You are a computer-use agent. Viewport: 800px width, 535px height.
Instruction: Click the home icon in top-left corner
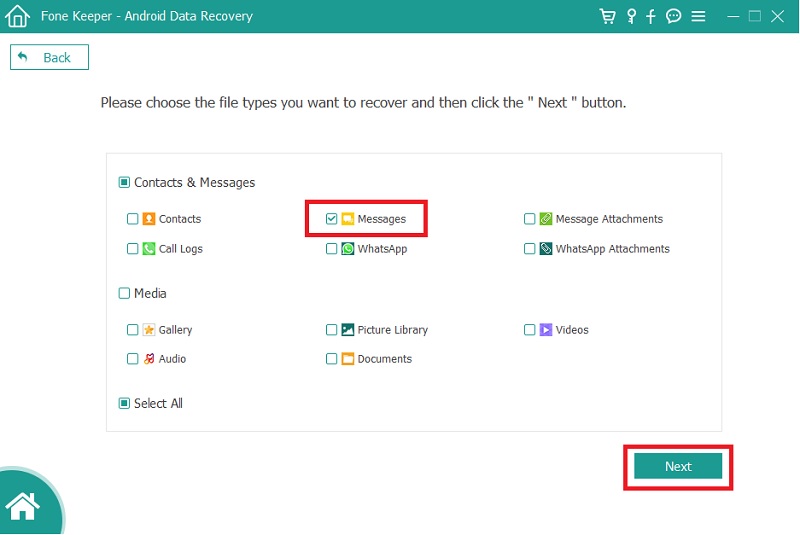click(x=18, y=16)
